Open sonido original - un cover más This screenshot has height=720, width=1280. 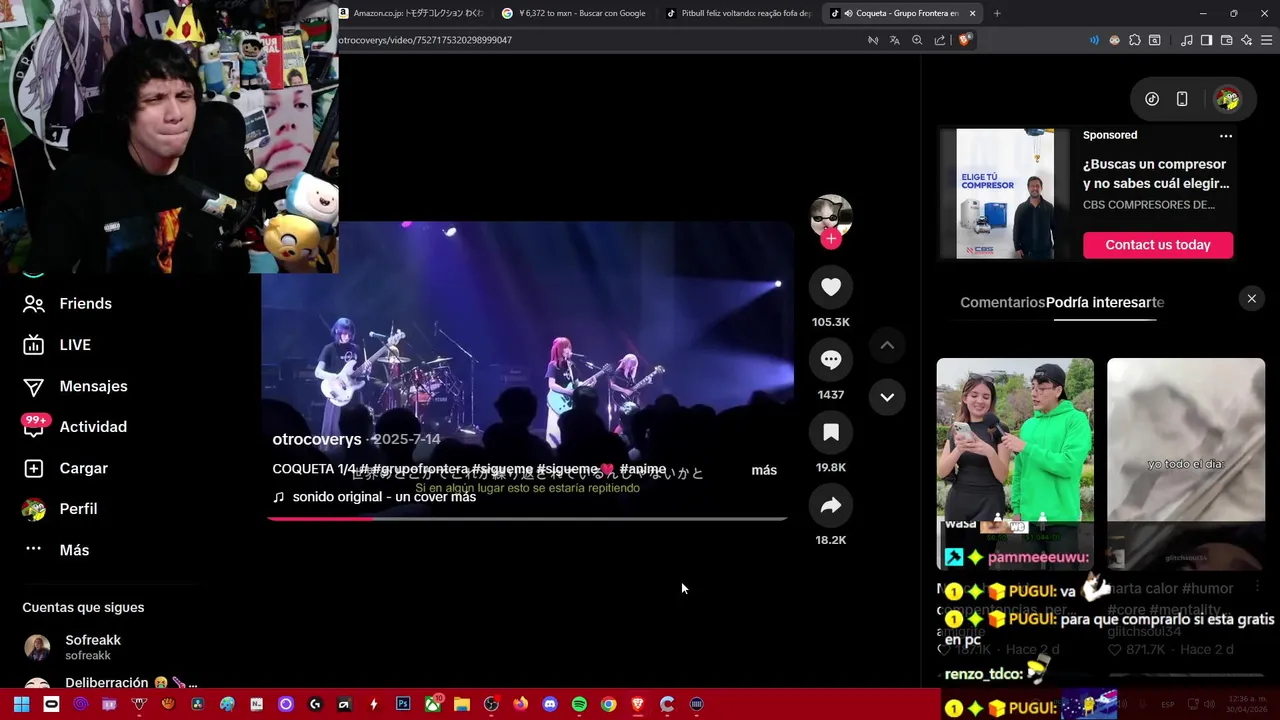pos(374,497)
